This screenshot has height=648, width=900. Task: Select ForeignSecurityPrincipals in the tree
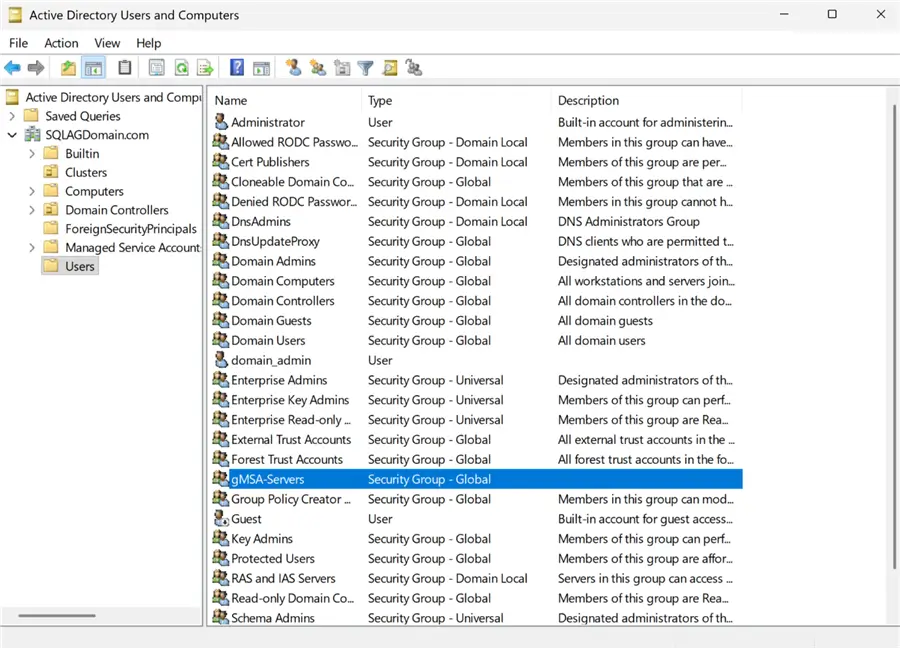coord(131,228)
